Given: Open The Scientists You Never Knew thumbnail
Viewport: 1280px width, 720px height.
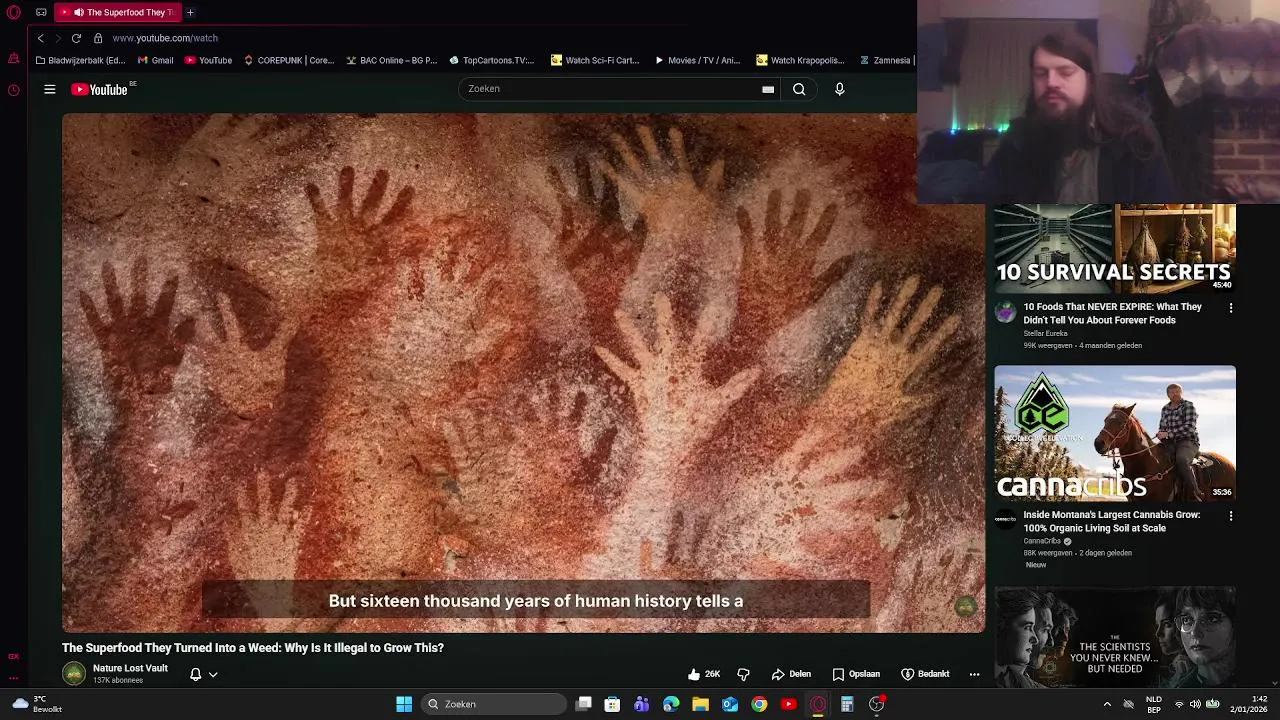Looking at the screenshot, I should (x=1115, y=637).
